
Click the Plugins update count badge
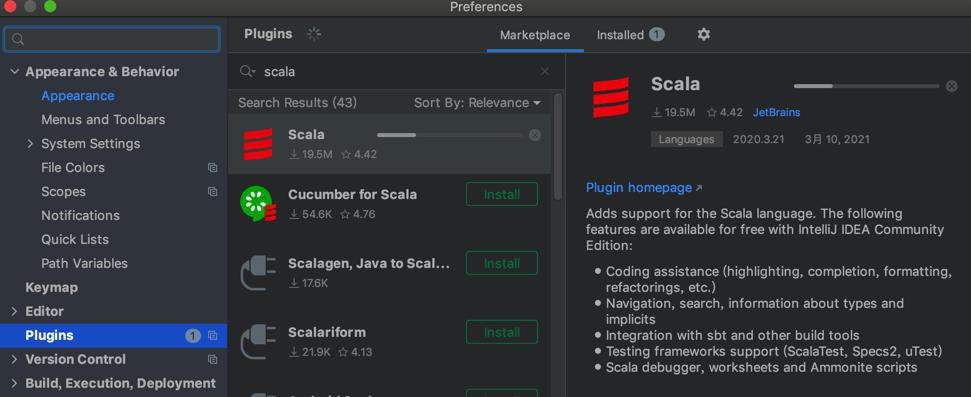pos(193,336)
